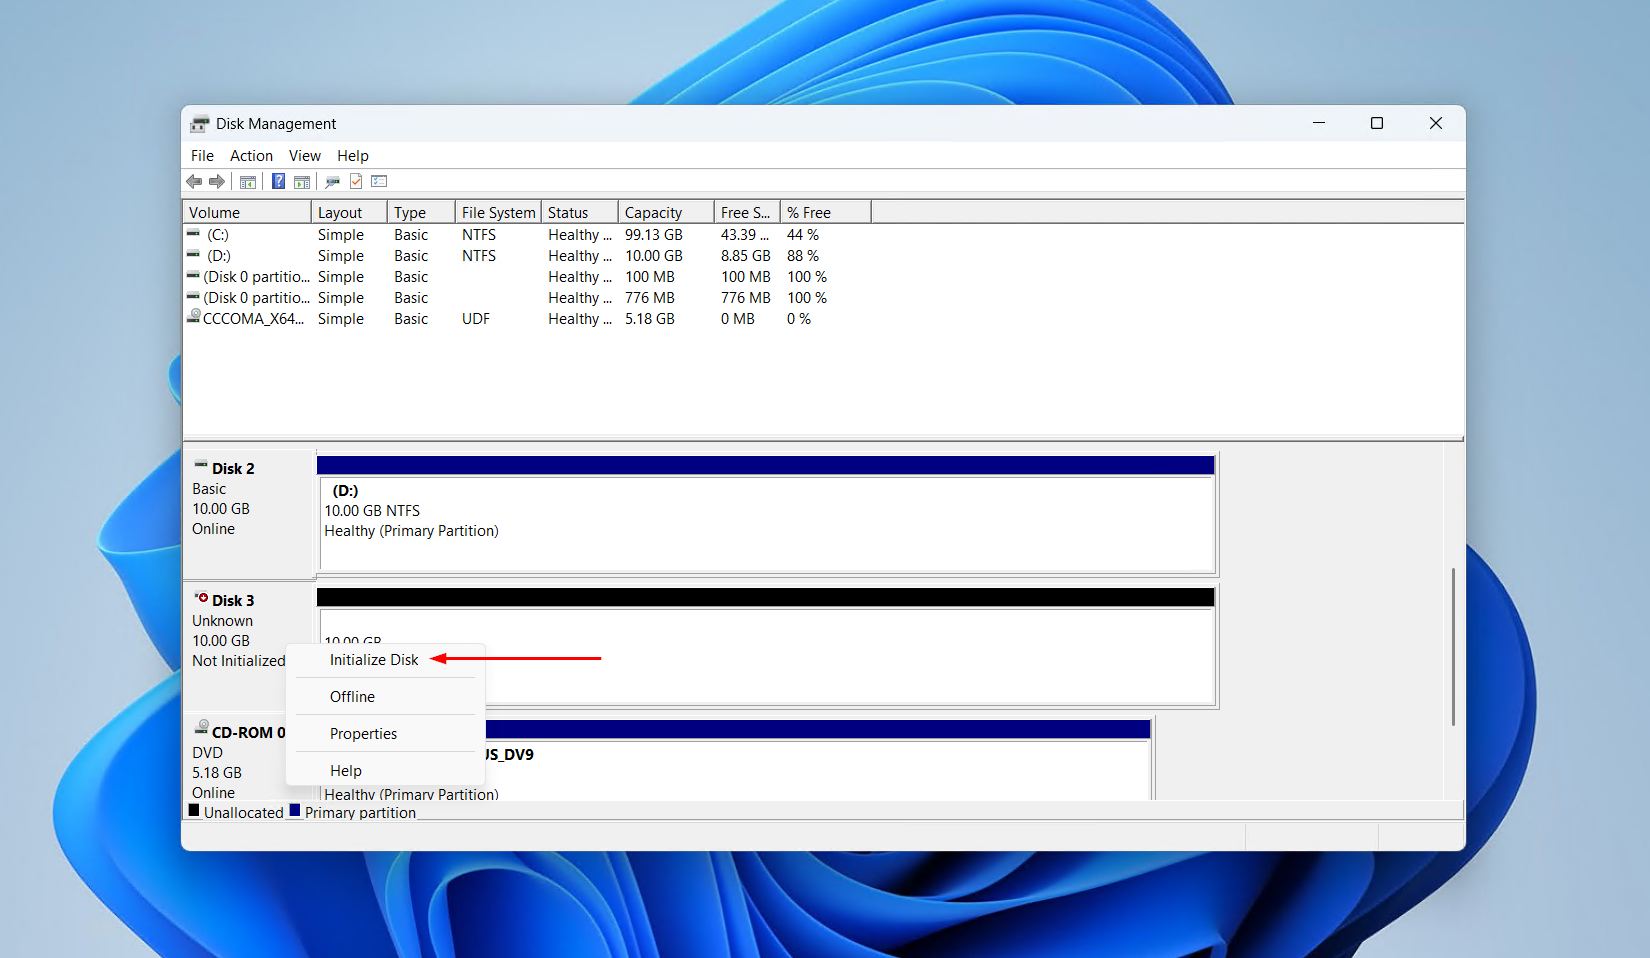Click the CCCOMA_X64 volume disc icon

click(194, 317)
